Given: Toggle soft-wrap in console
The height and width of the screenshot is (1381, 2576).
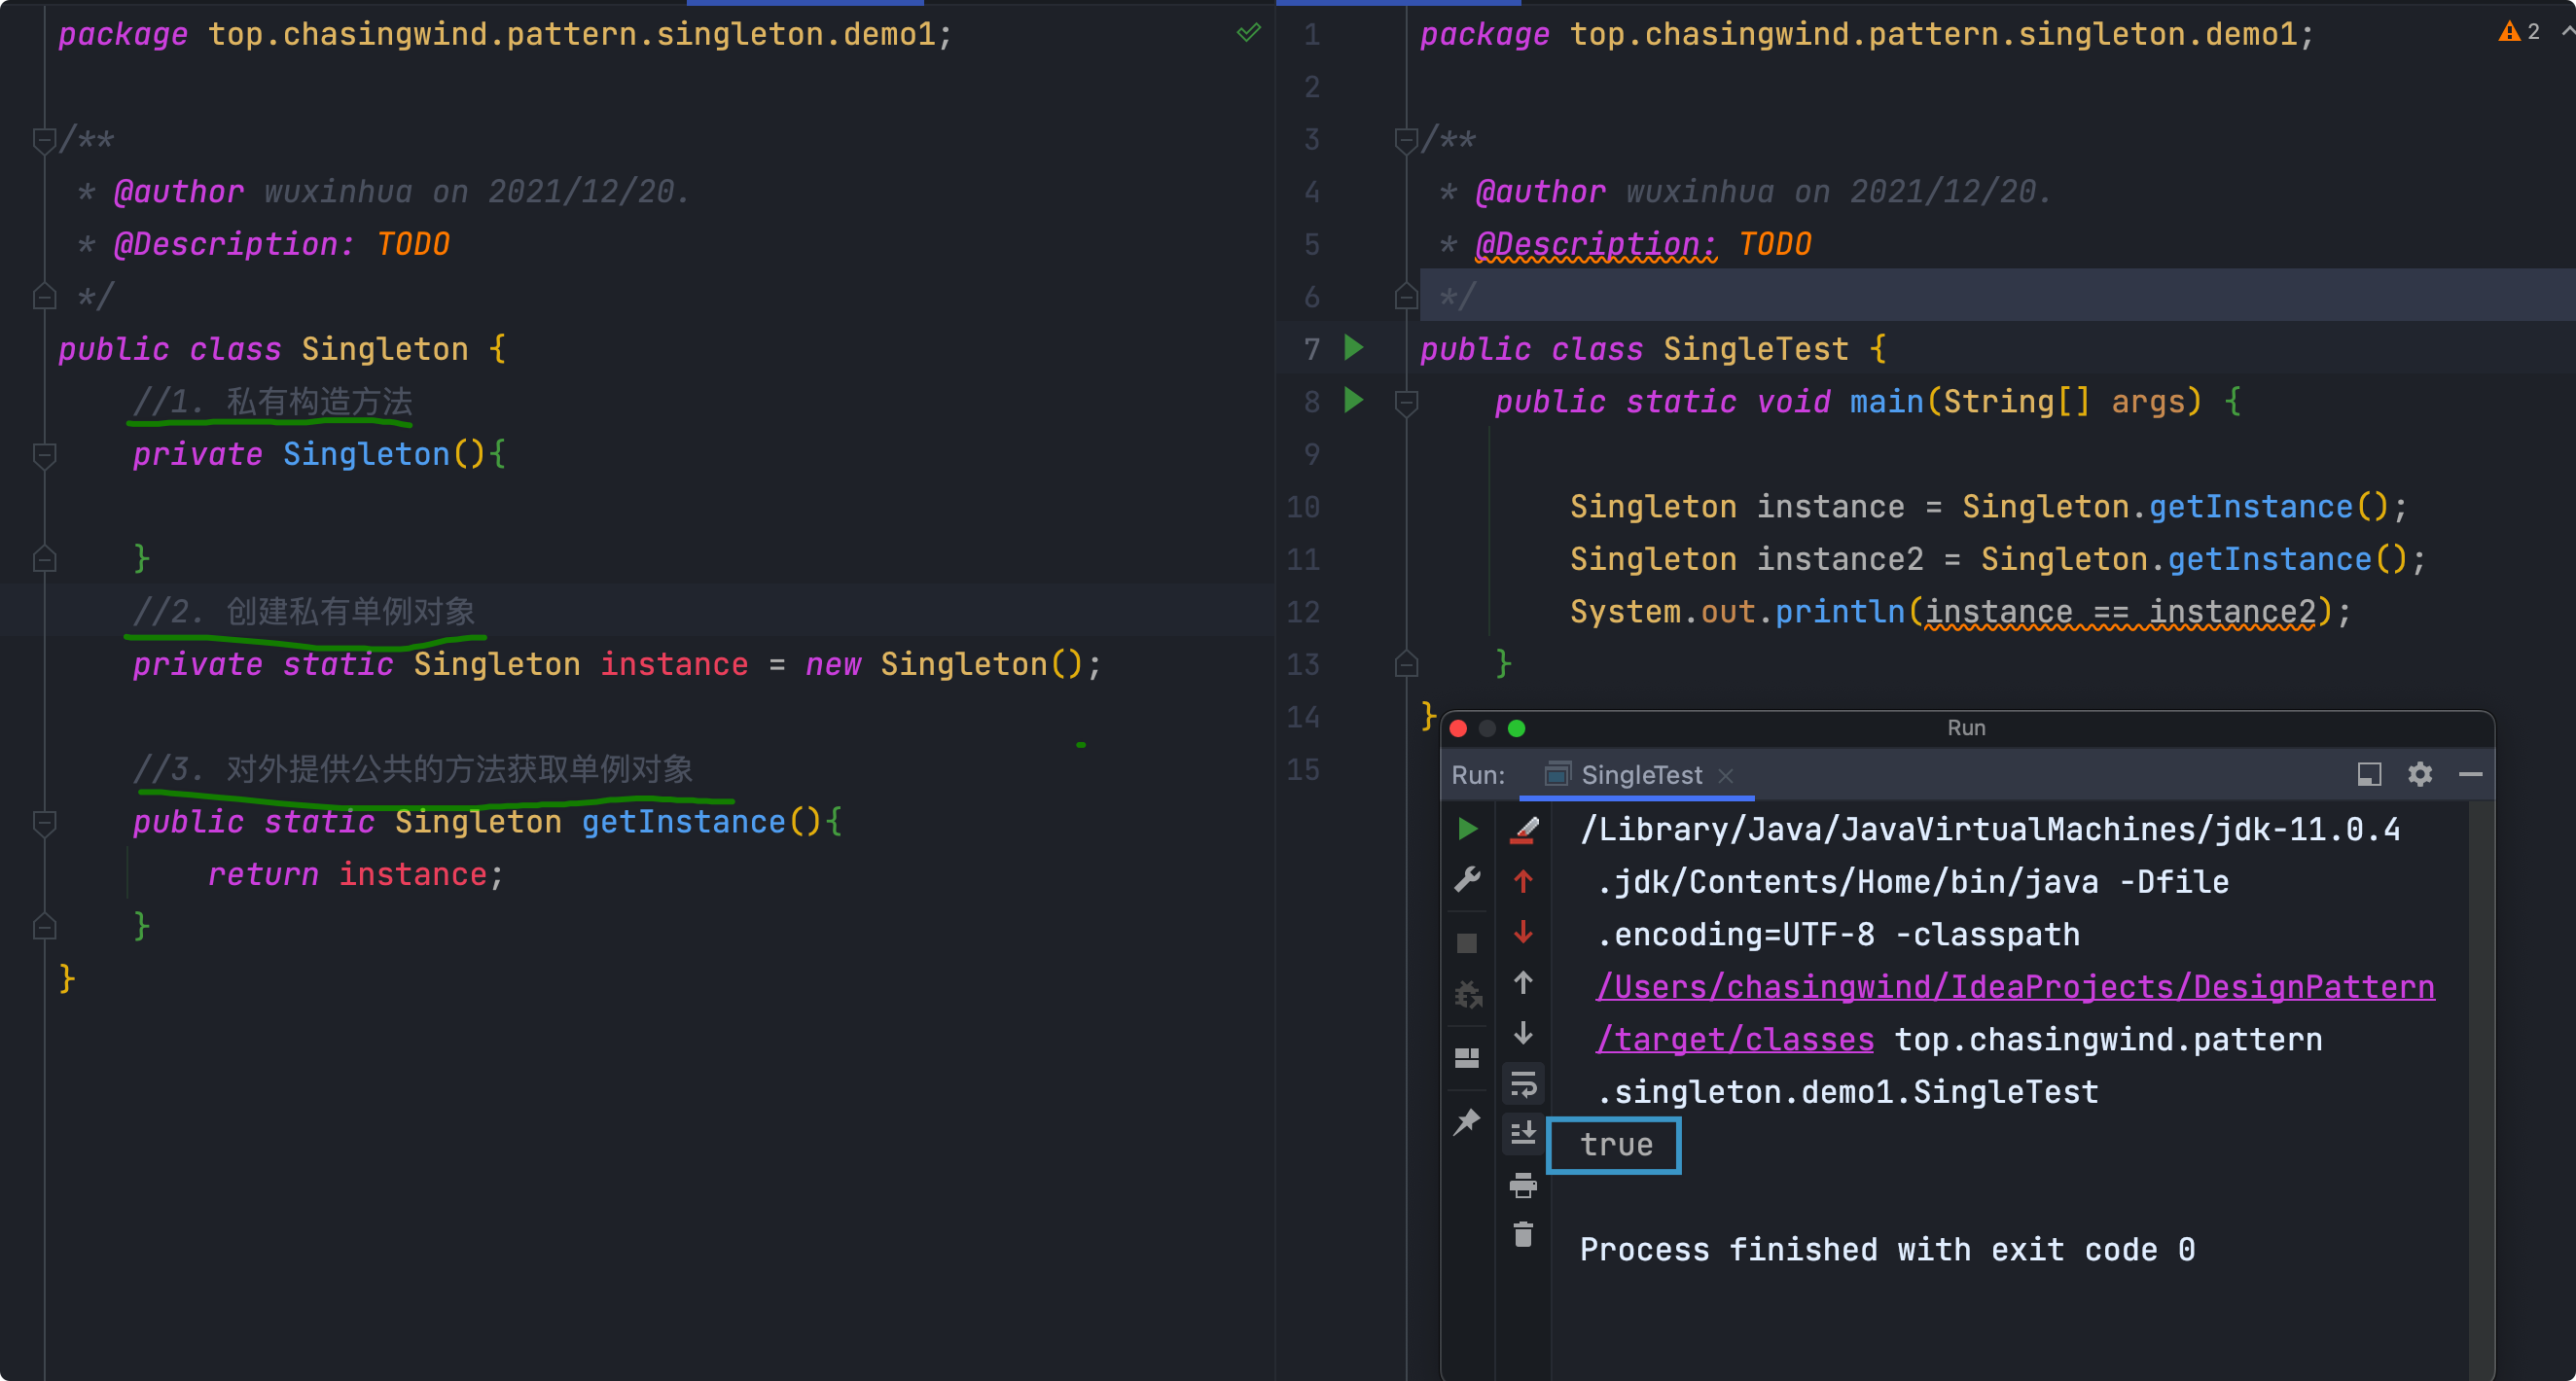Looking at the screenshot, I should 1522,1084.
